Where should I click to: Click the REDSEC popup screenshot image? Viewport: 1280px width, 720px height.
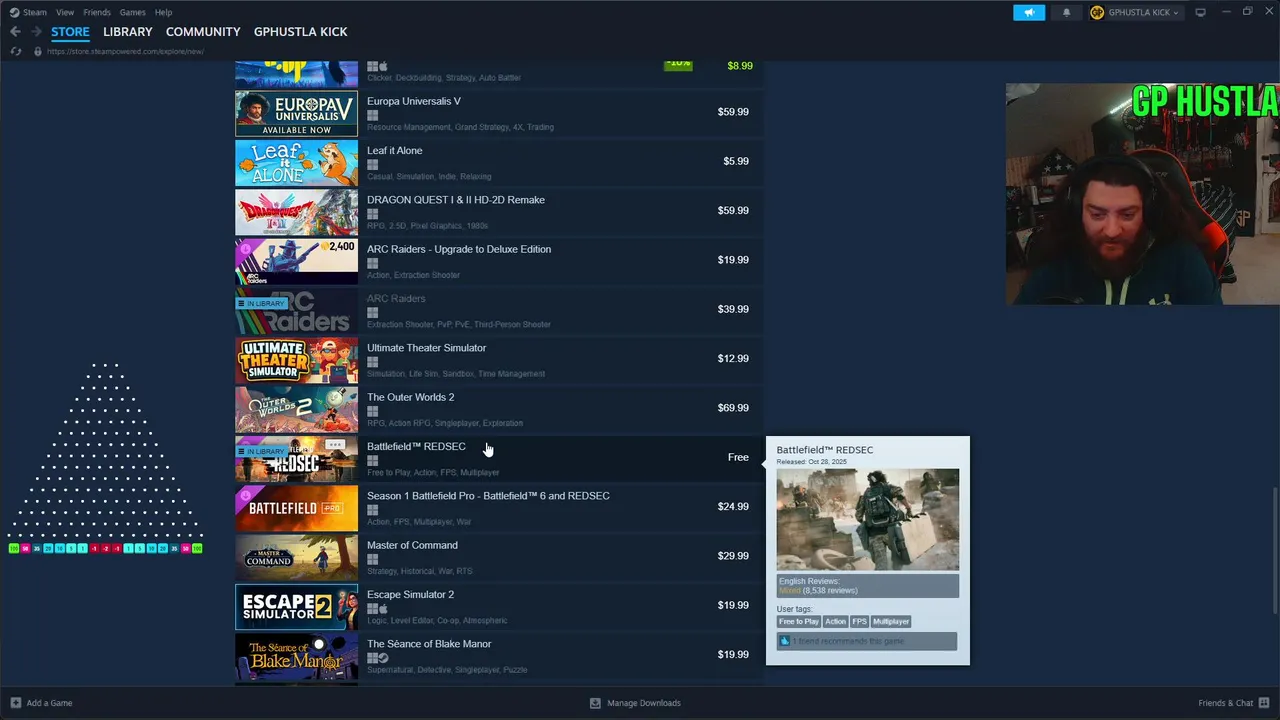pyautogui.click(x=868, y=519)
